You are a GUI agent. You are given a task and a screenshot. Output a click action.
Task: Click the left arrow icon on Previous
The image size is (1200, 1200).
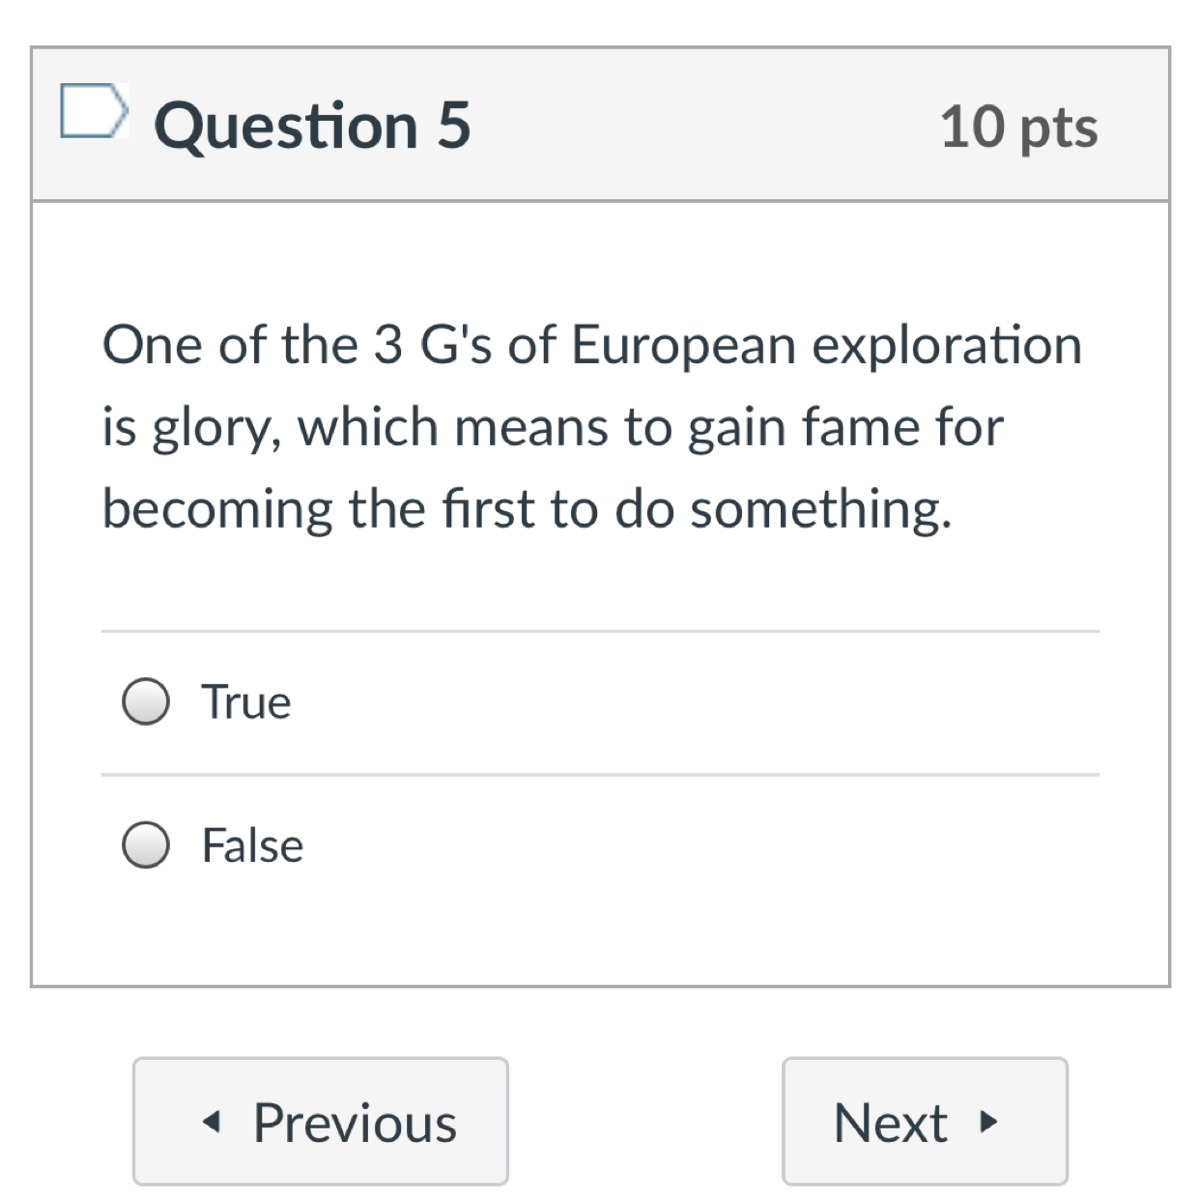pos(210,1122)
